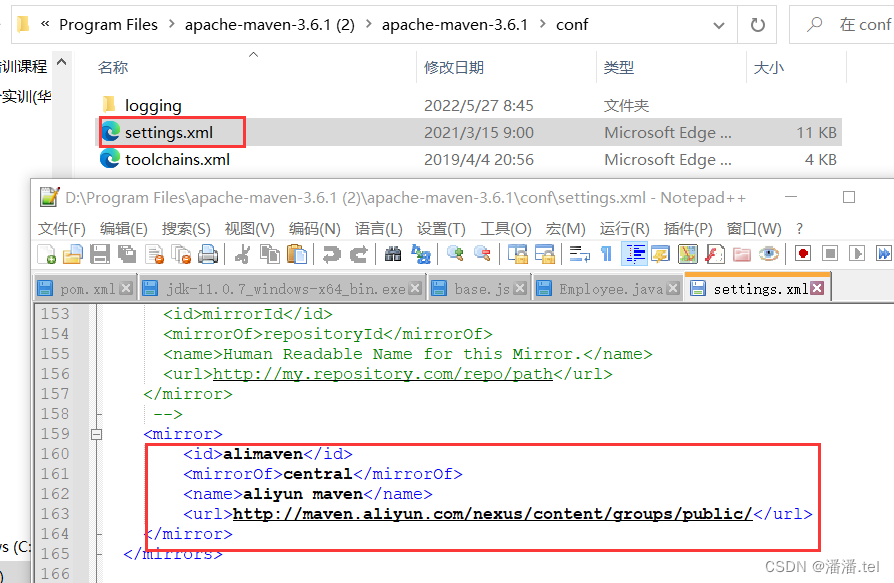Open the 插件(P) menu
Viewport: 894px width, 583px height.
(x=688, y=229)
